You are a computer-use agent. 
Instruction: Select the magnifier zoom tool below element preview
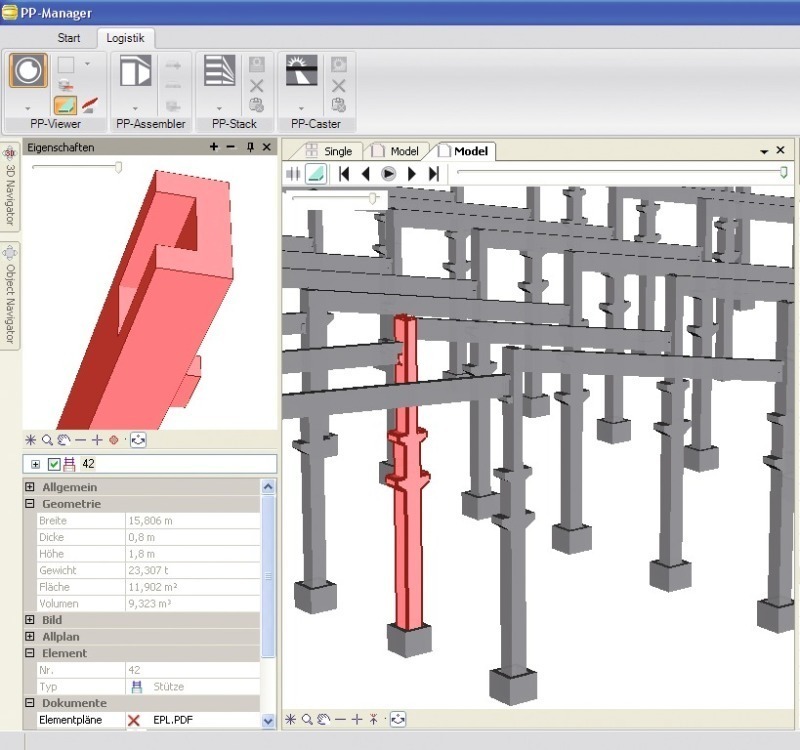[x=47, y=440]
